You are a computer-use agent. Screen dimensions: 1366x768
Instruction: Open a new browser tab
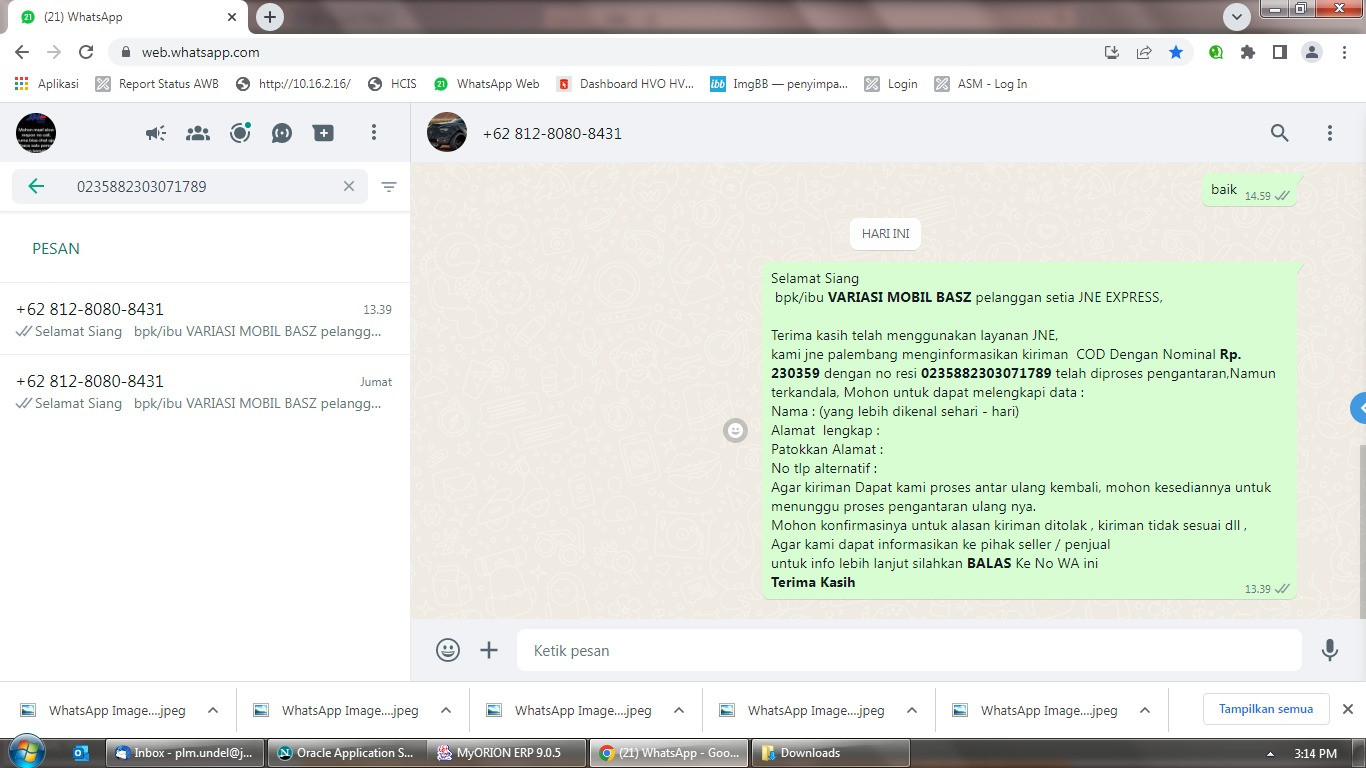[269, 16]
